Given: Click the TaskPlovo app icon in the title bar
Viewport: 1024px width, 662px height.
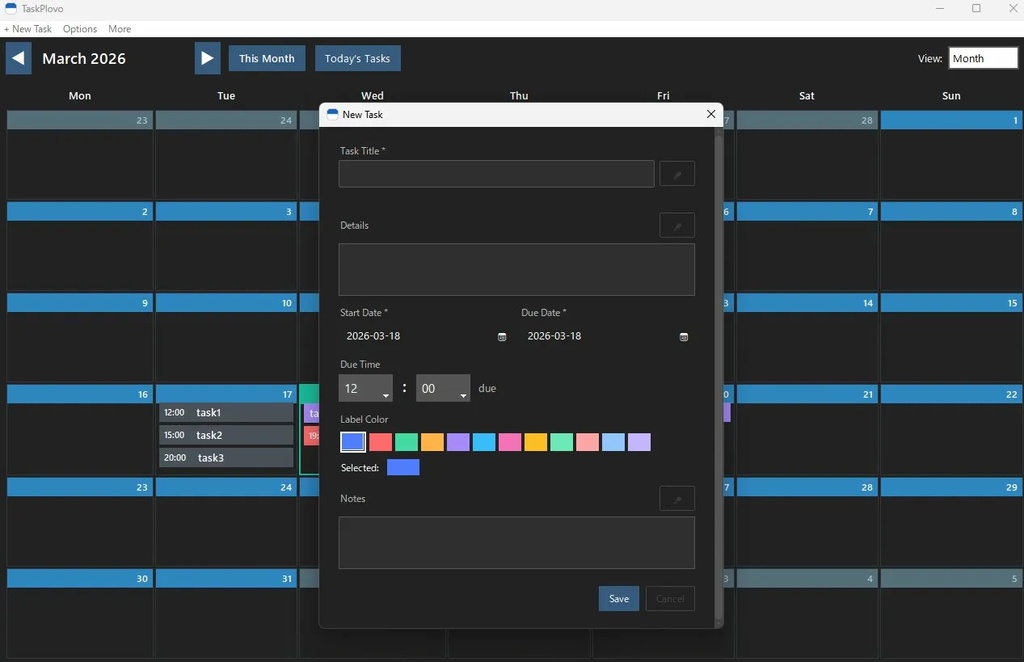Looking at the screenshot, I should [x=10, y=8].
